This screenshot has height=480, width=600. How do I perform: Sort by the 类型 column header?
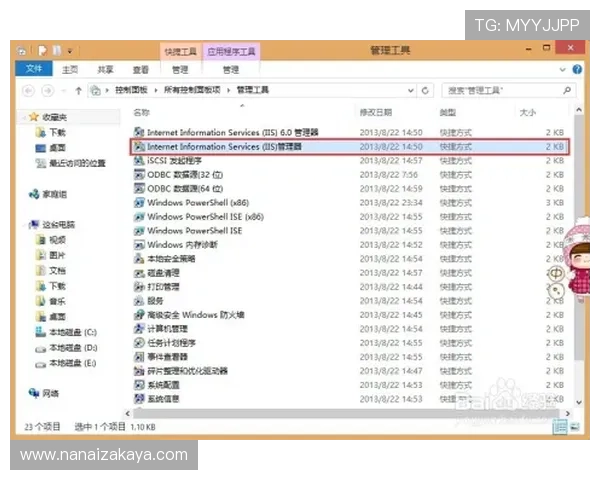(448, 112)
